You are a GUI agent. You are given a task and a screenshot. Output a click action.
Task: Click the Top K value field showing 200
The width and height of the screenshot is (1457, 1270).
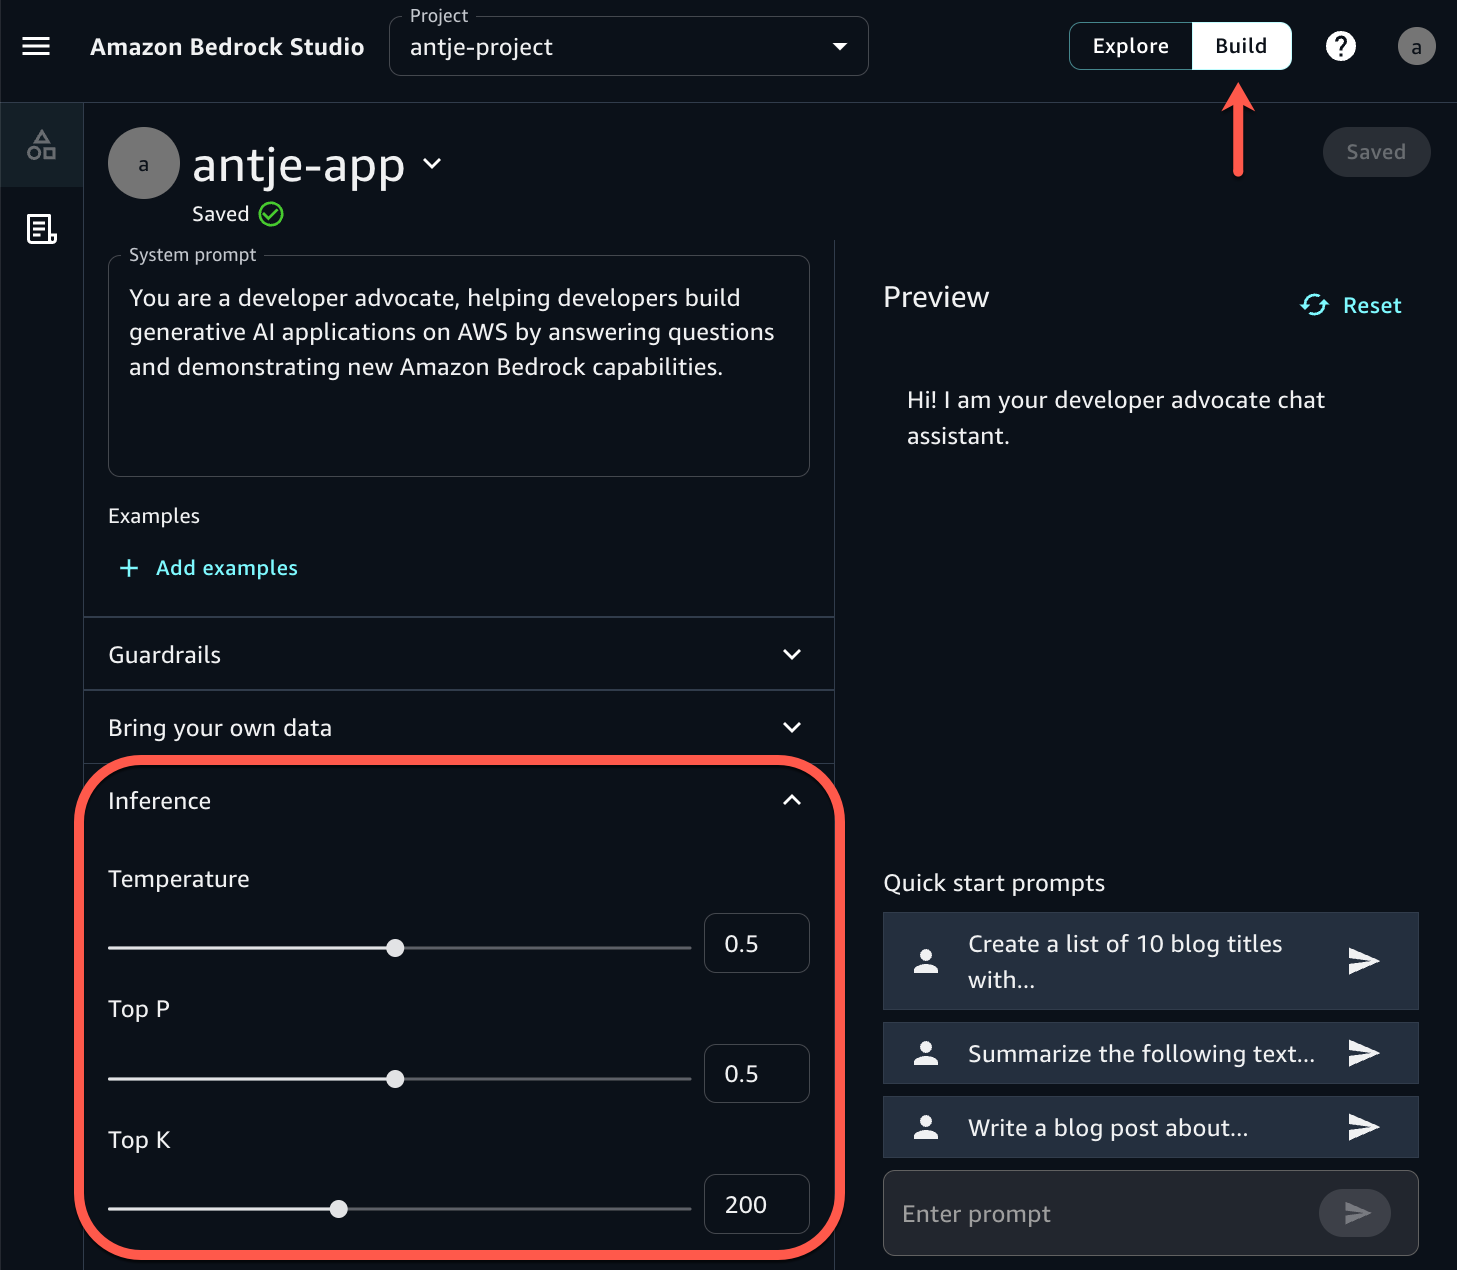tap(757, 1204)
